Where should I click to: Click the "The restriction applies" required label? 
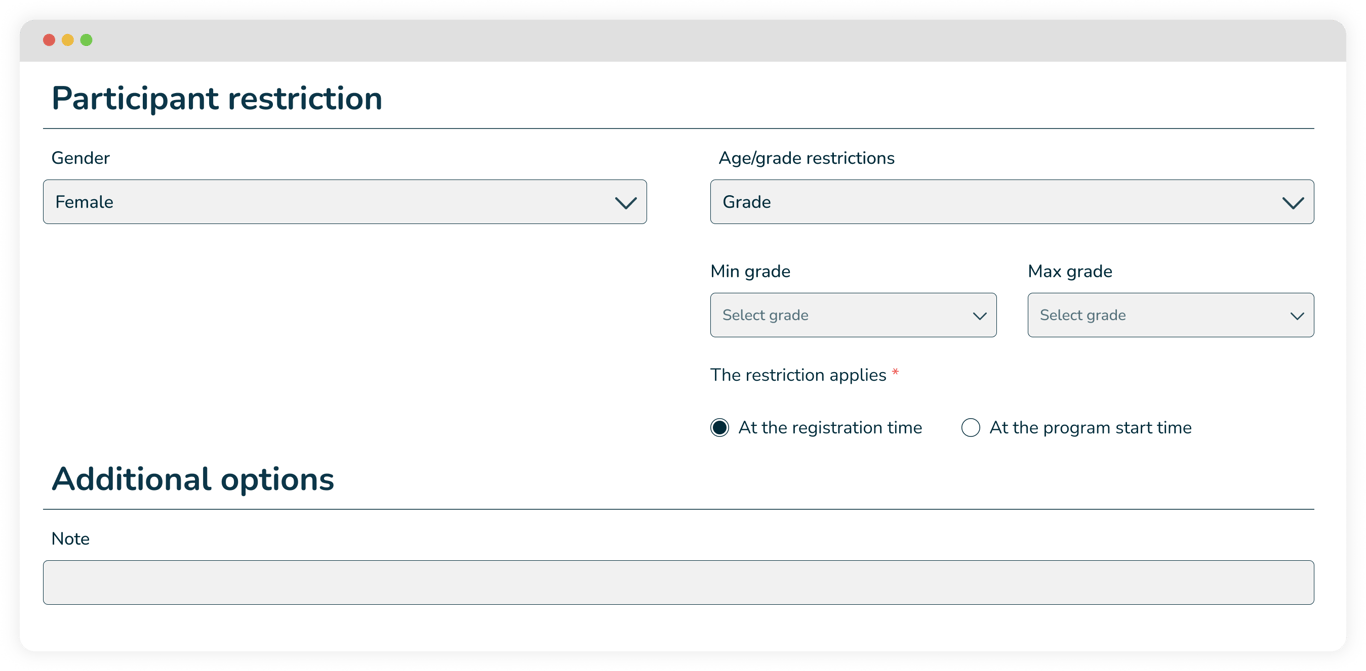[x=798, y=375]
